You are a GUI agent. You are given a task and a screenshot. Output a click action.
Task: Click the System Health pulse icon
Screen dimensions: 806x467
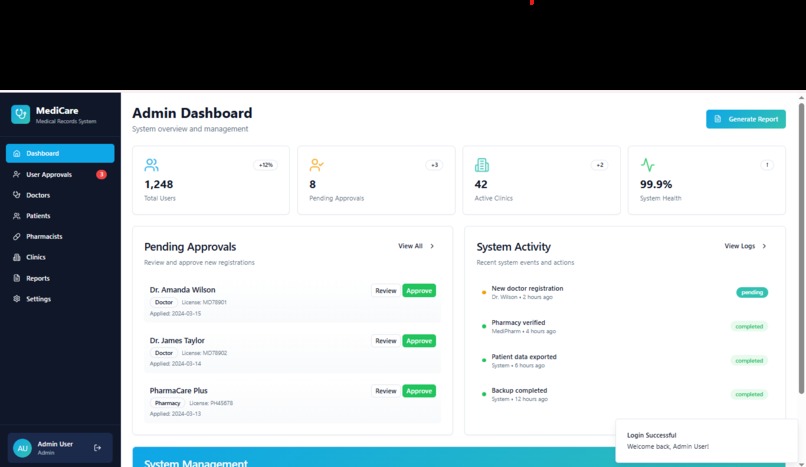(x=647, y=165)
